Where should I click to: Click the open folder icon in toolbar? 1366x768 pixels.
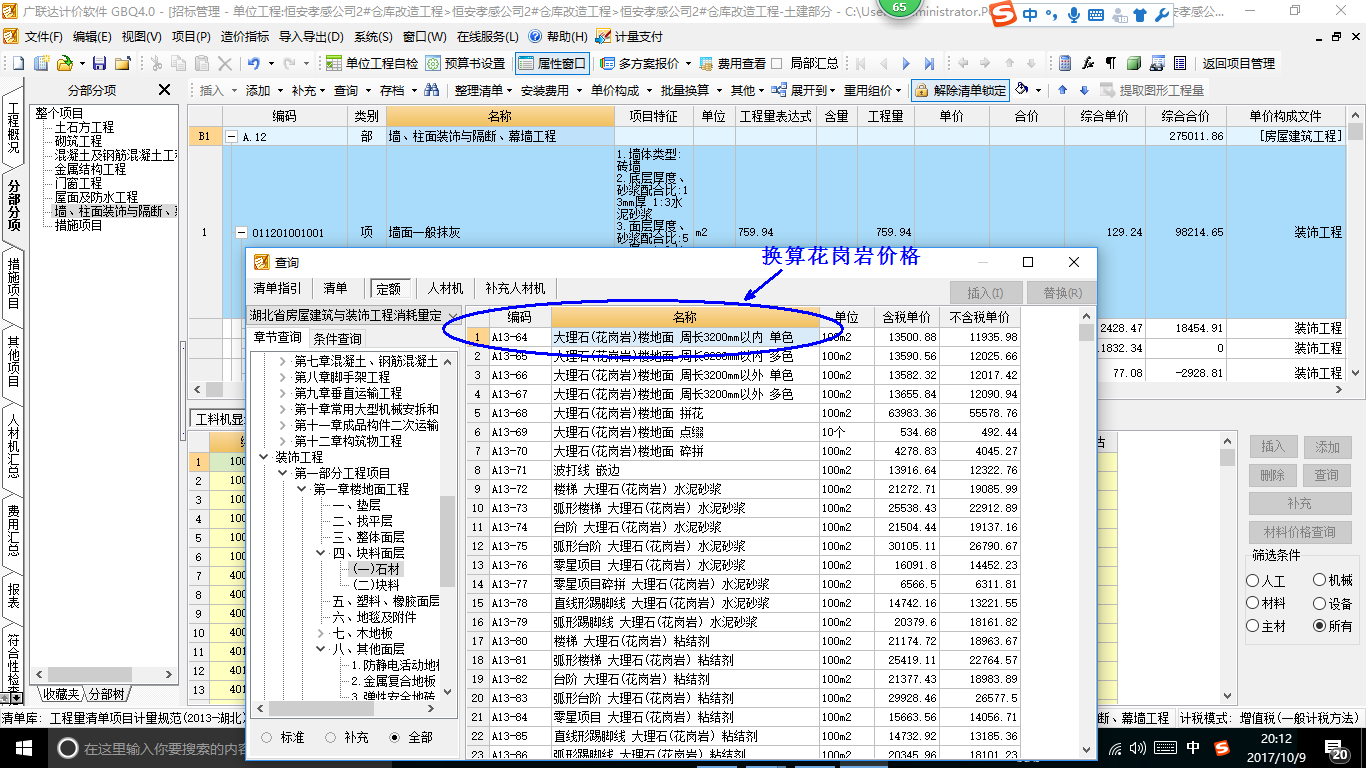point(64,63)
